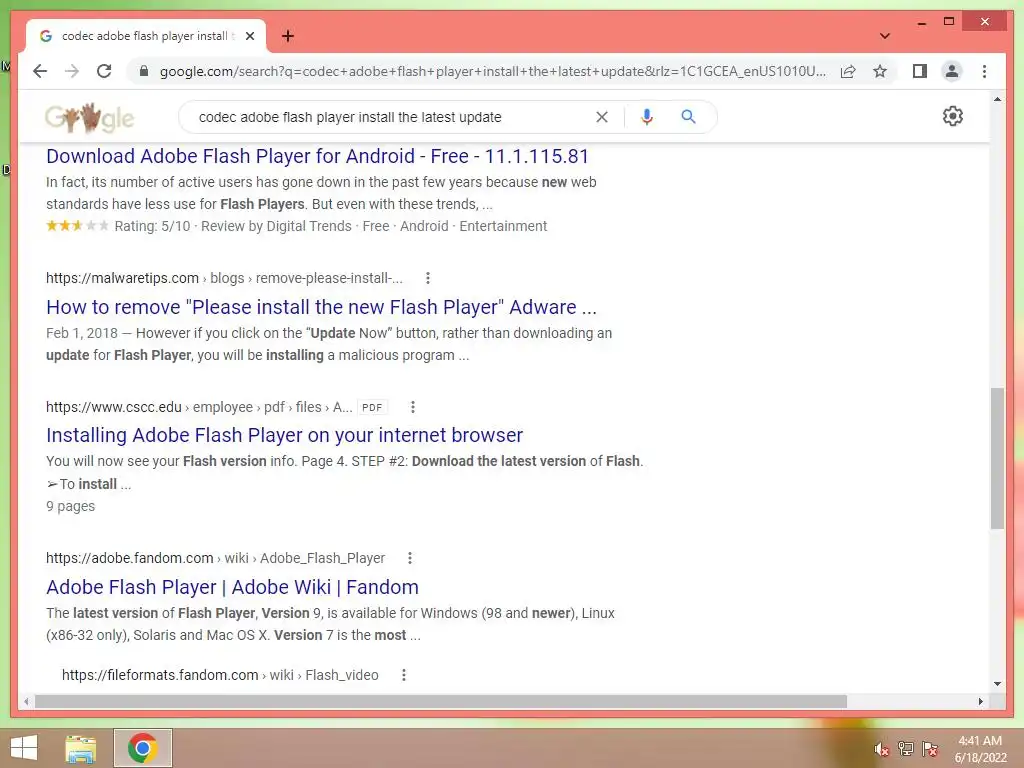Click the 'Rating: 5/10' review text
1024x768 pixels.
tap(152, 227)
